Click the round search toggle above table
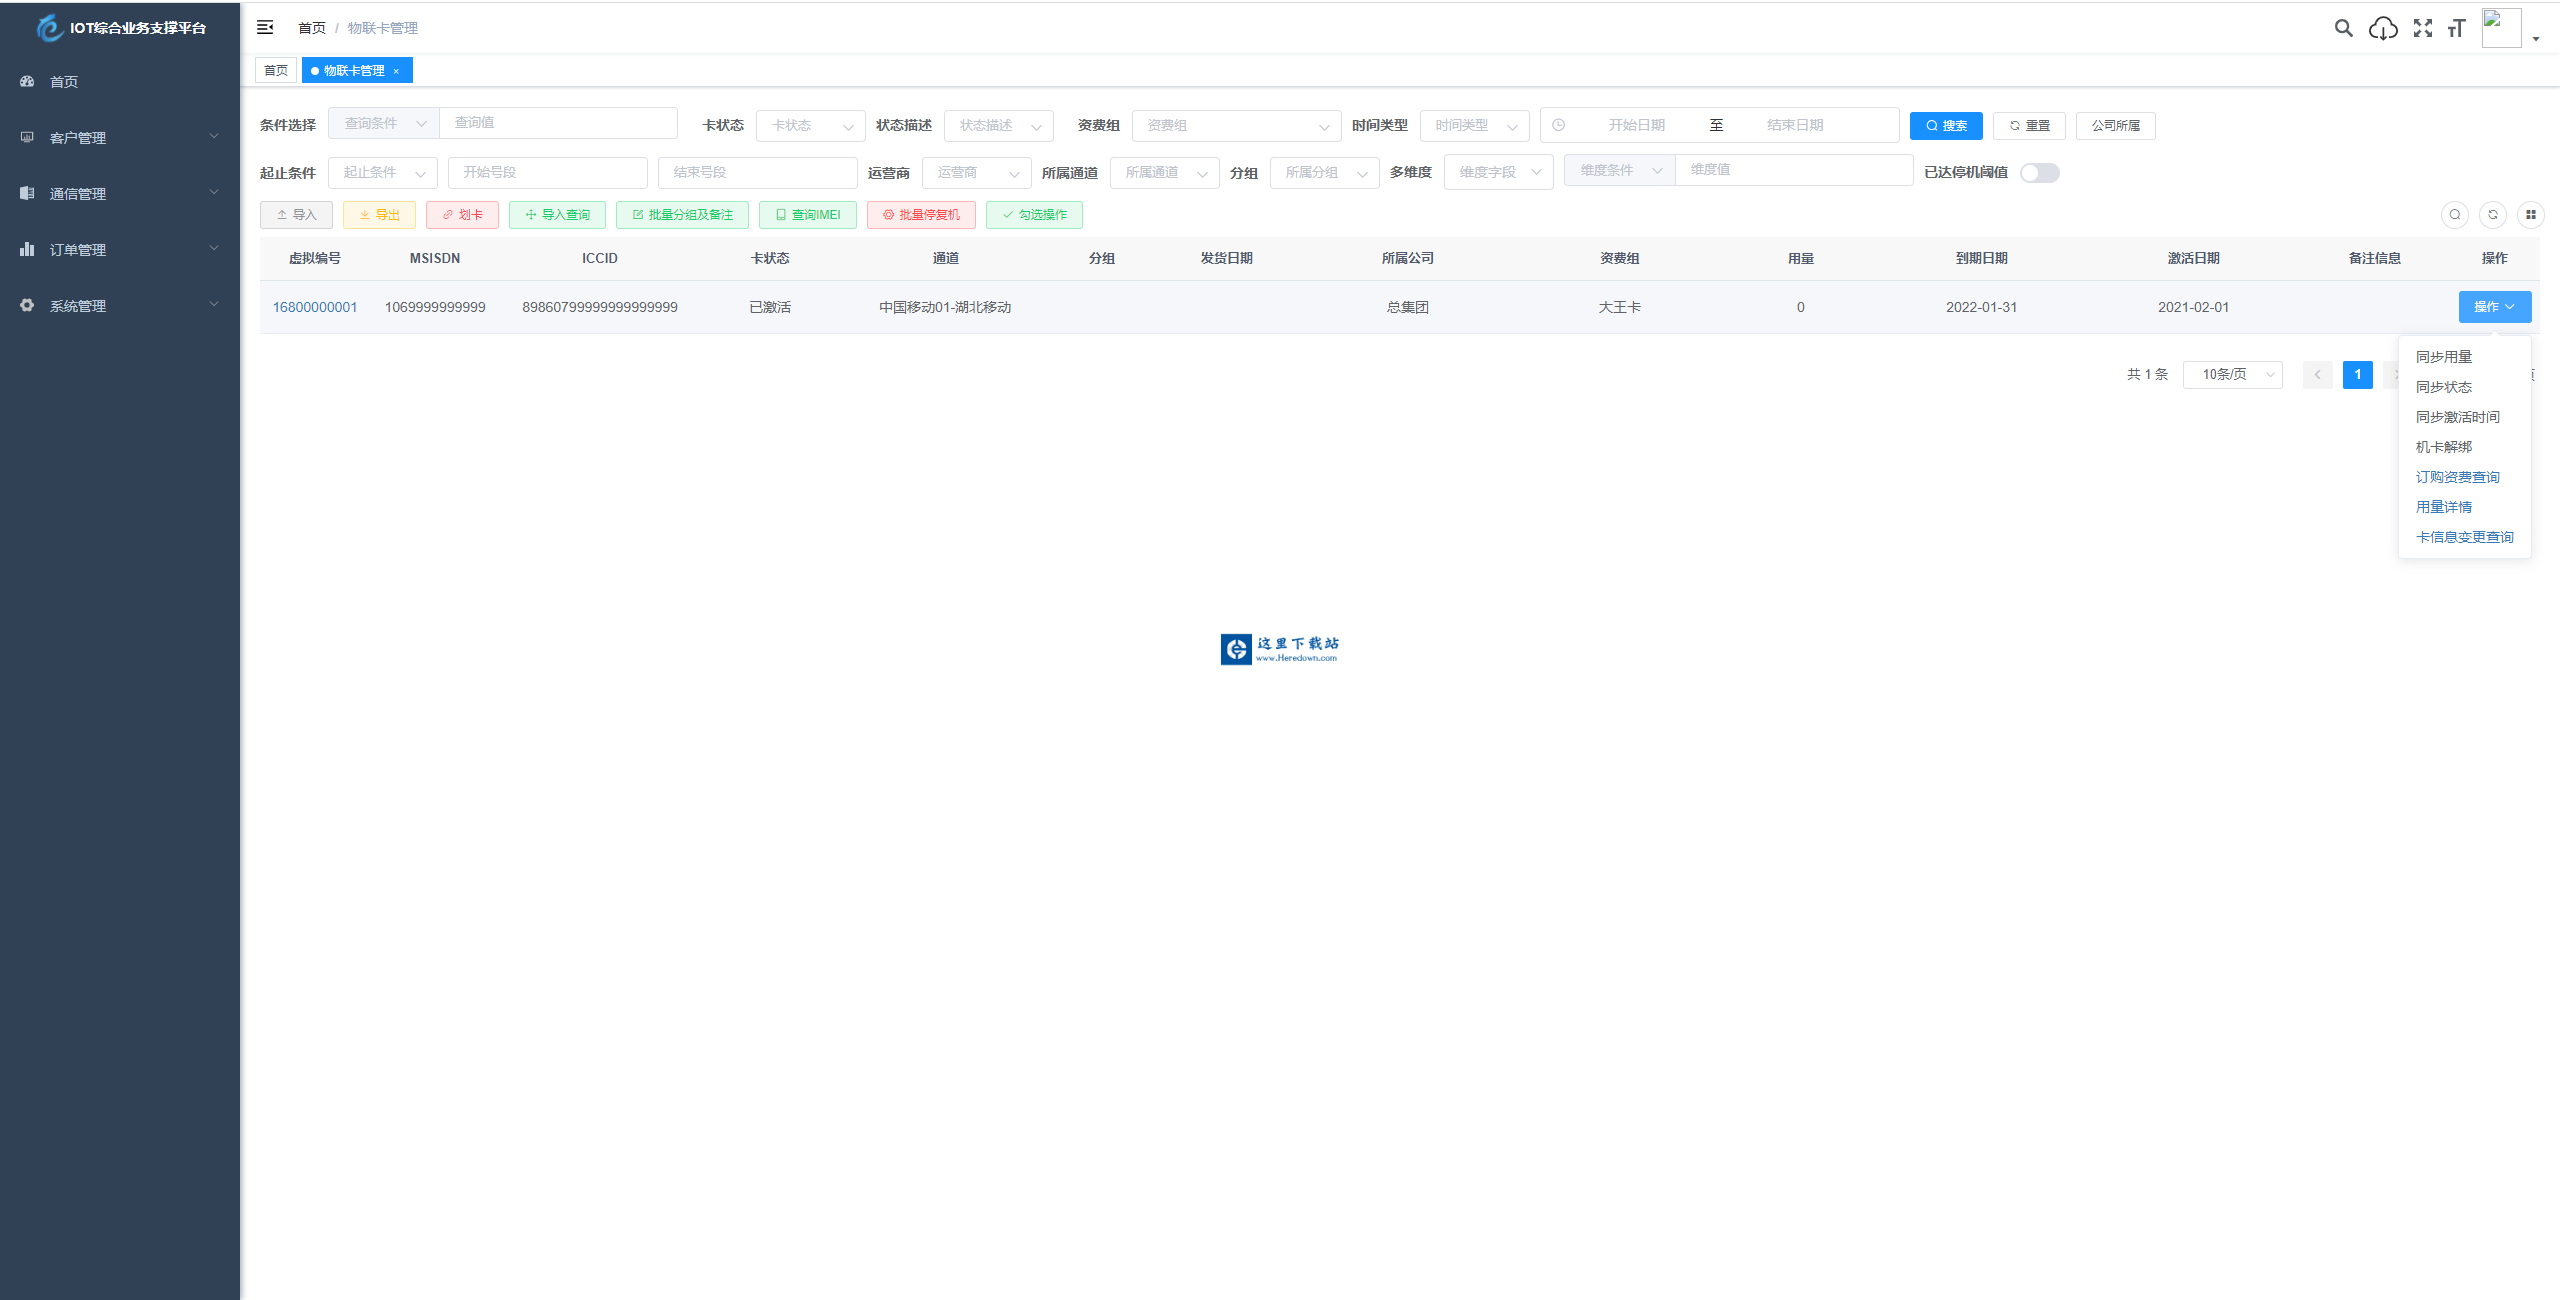 pyautogui.click(x=2455, y=214)
